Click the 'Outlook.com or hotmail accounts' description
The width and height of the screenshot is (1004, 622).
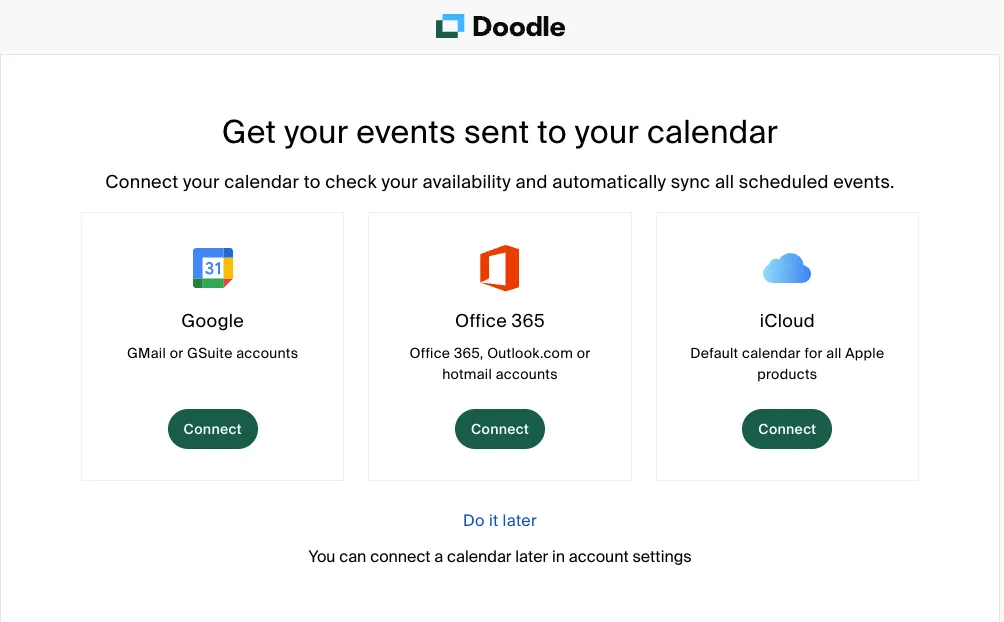(x=500, y=364)
